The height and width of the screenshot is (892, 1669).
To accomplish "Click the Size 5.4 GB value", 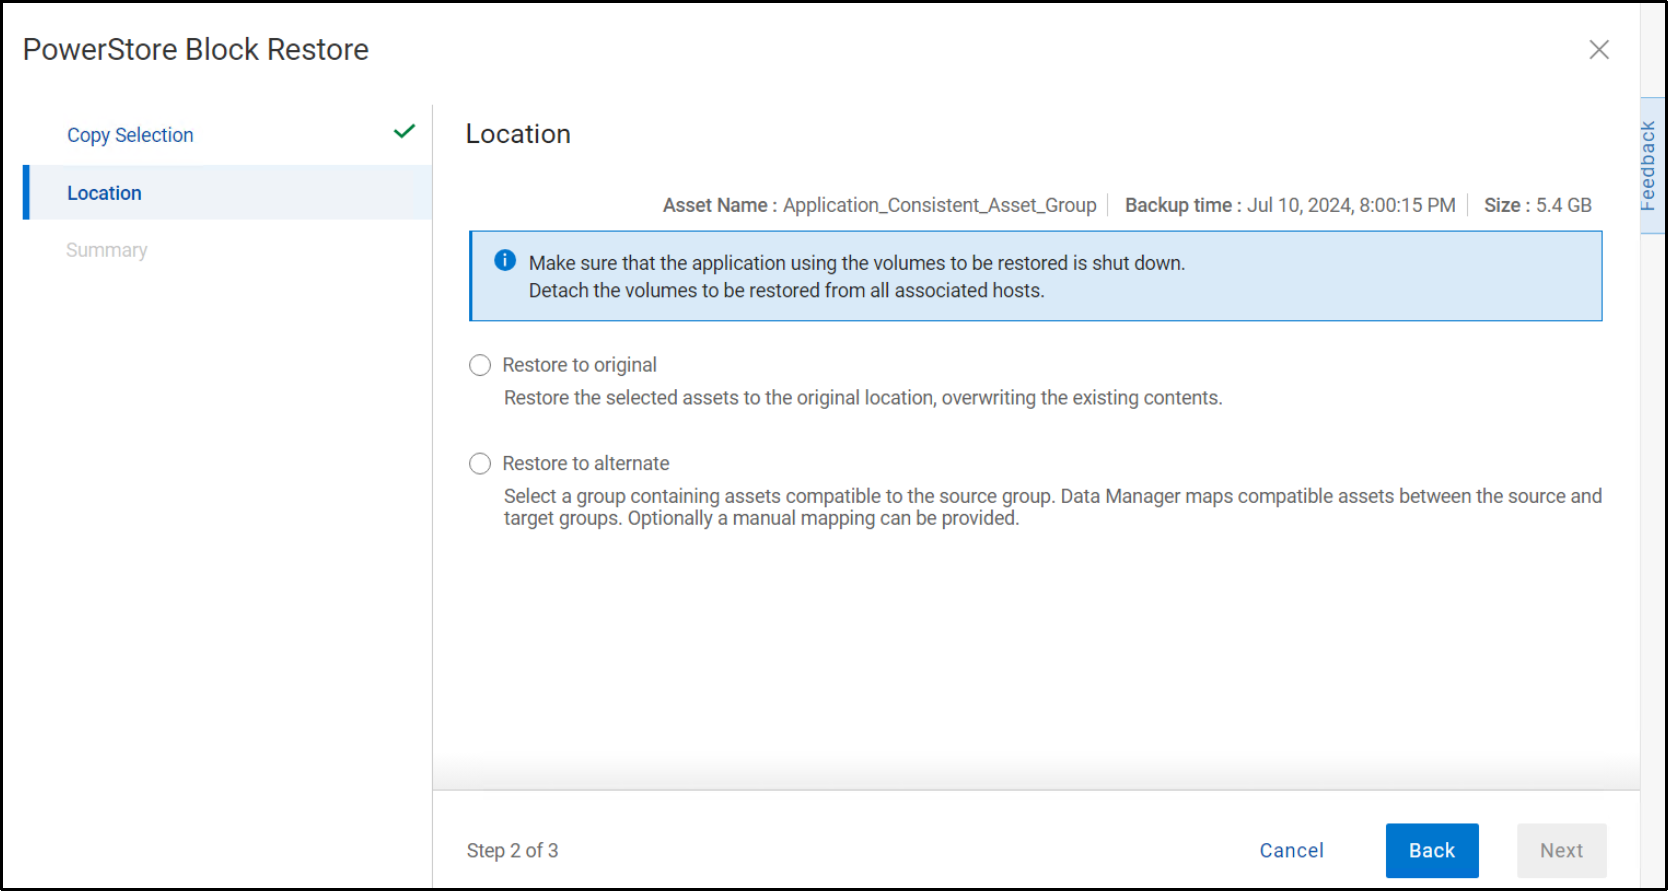I will click(x=1563, y=205).
